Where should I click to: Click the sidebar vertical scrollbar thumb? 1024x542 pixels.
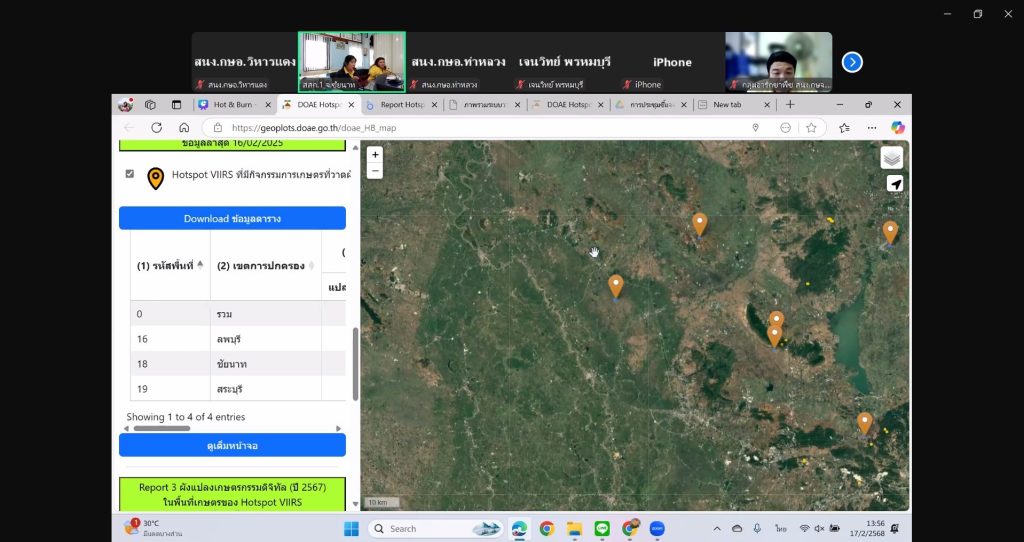(x=355, y=364)
